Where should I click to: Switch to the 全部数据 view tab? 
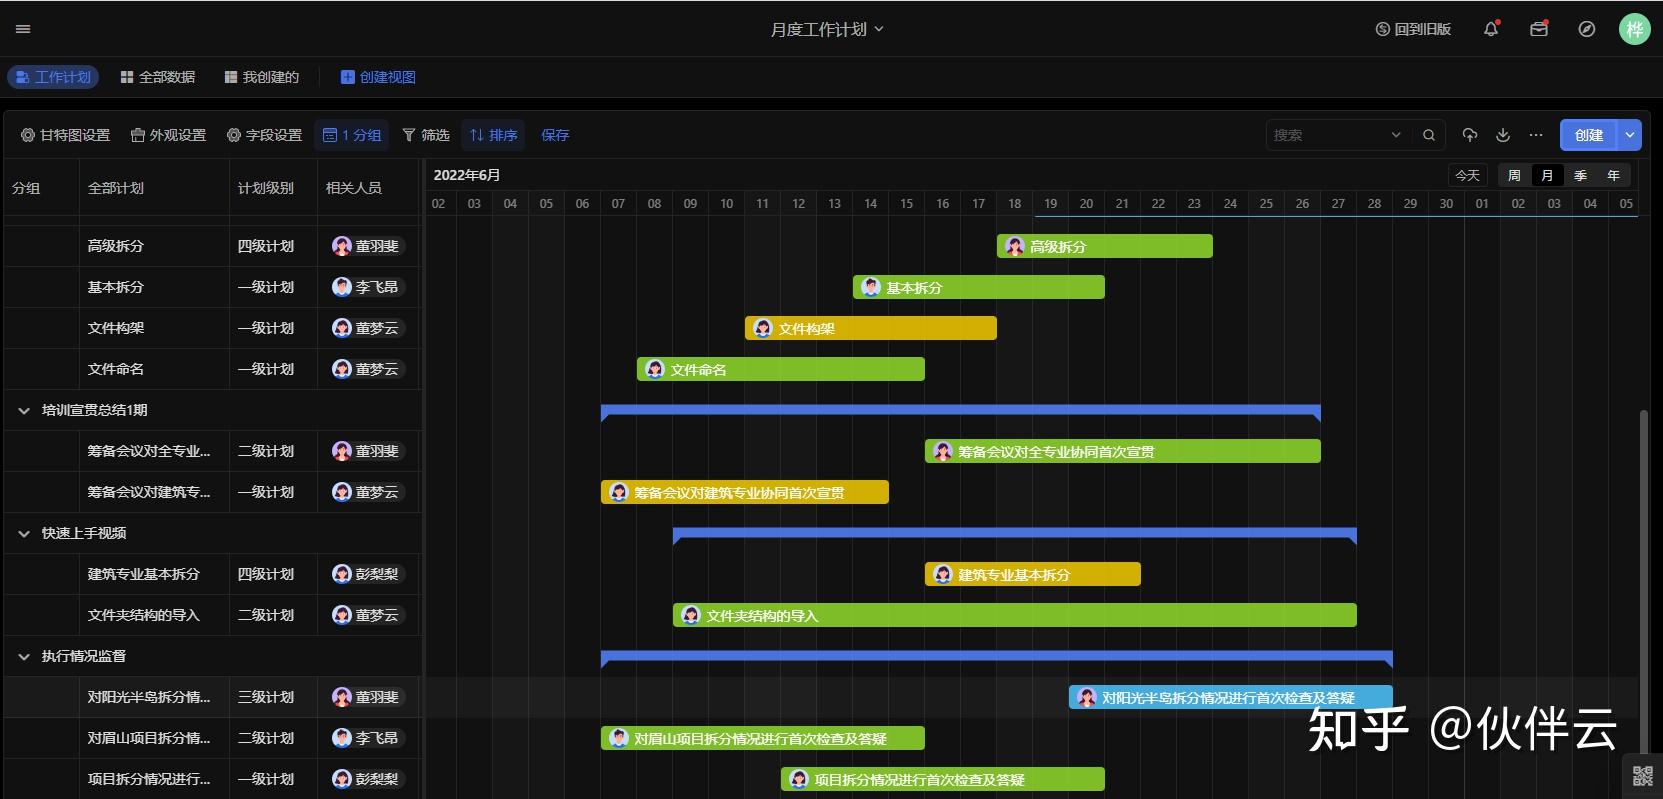click(x=158, y=77)
